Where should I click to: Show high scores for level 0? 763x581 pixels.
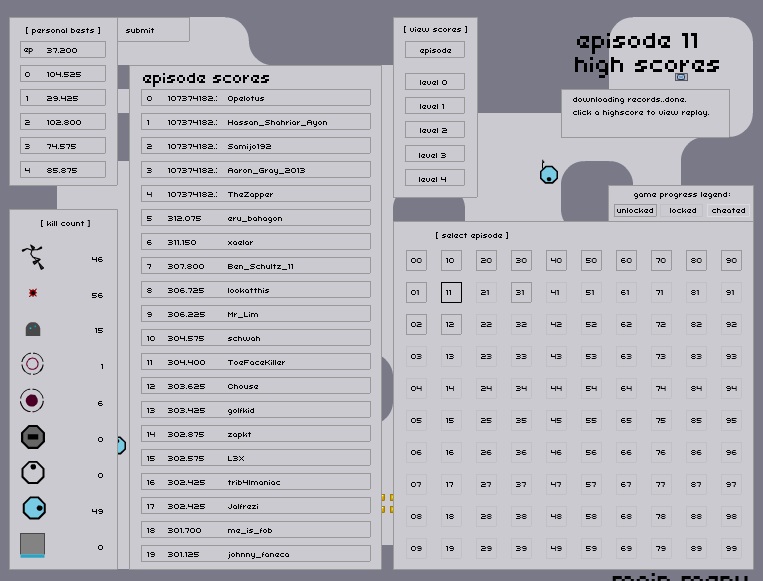coord(434,82)
